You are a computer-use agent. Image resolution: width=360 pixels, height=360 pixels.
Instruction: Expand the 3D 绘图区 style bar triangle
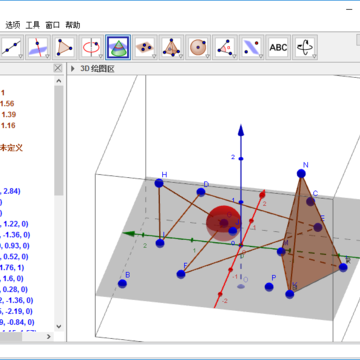[x=73, y=69]
